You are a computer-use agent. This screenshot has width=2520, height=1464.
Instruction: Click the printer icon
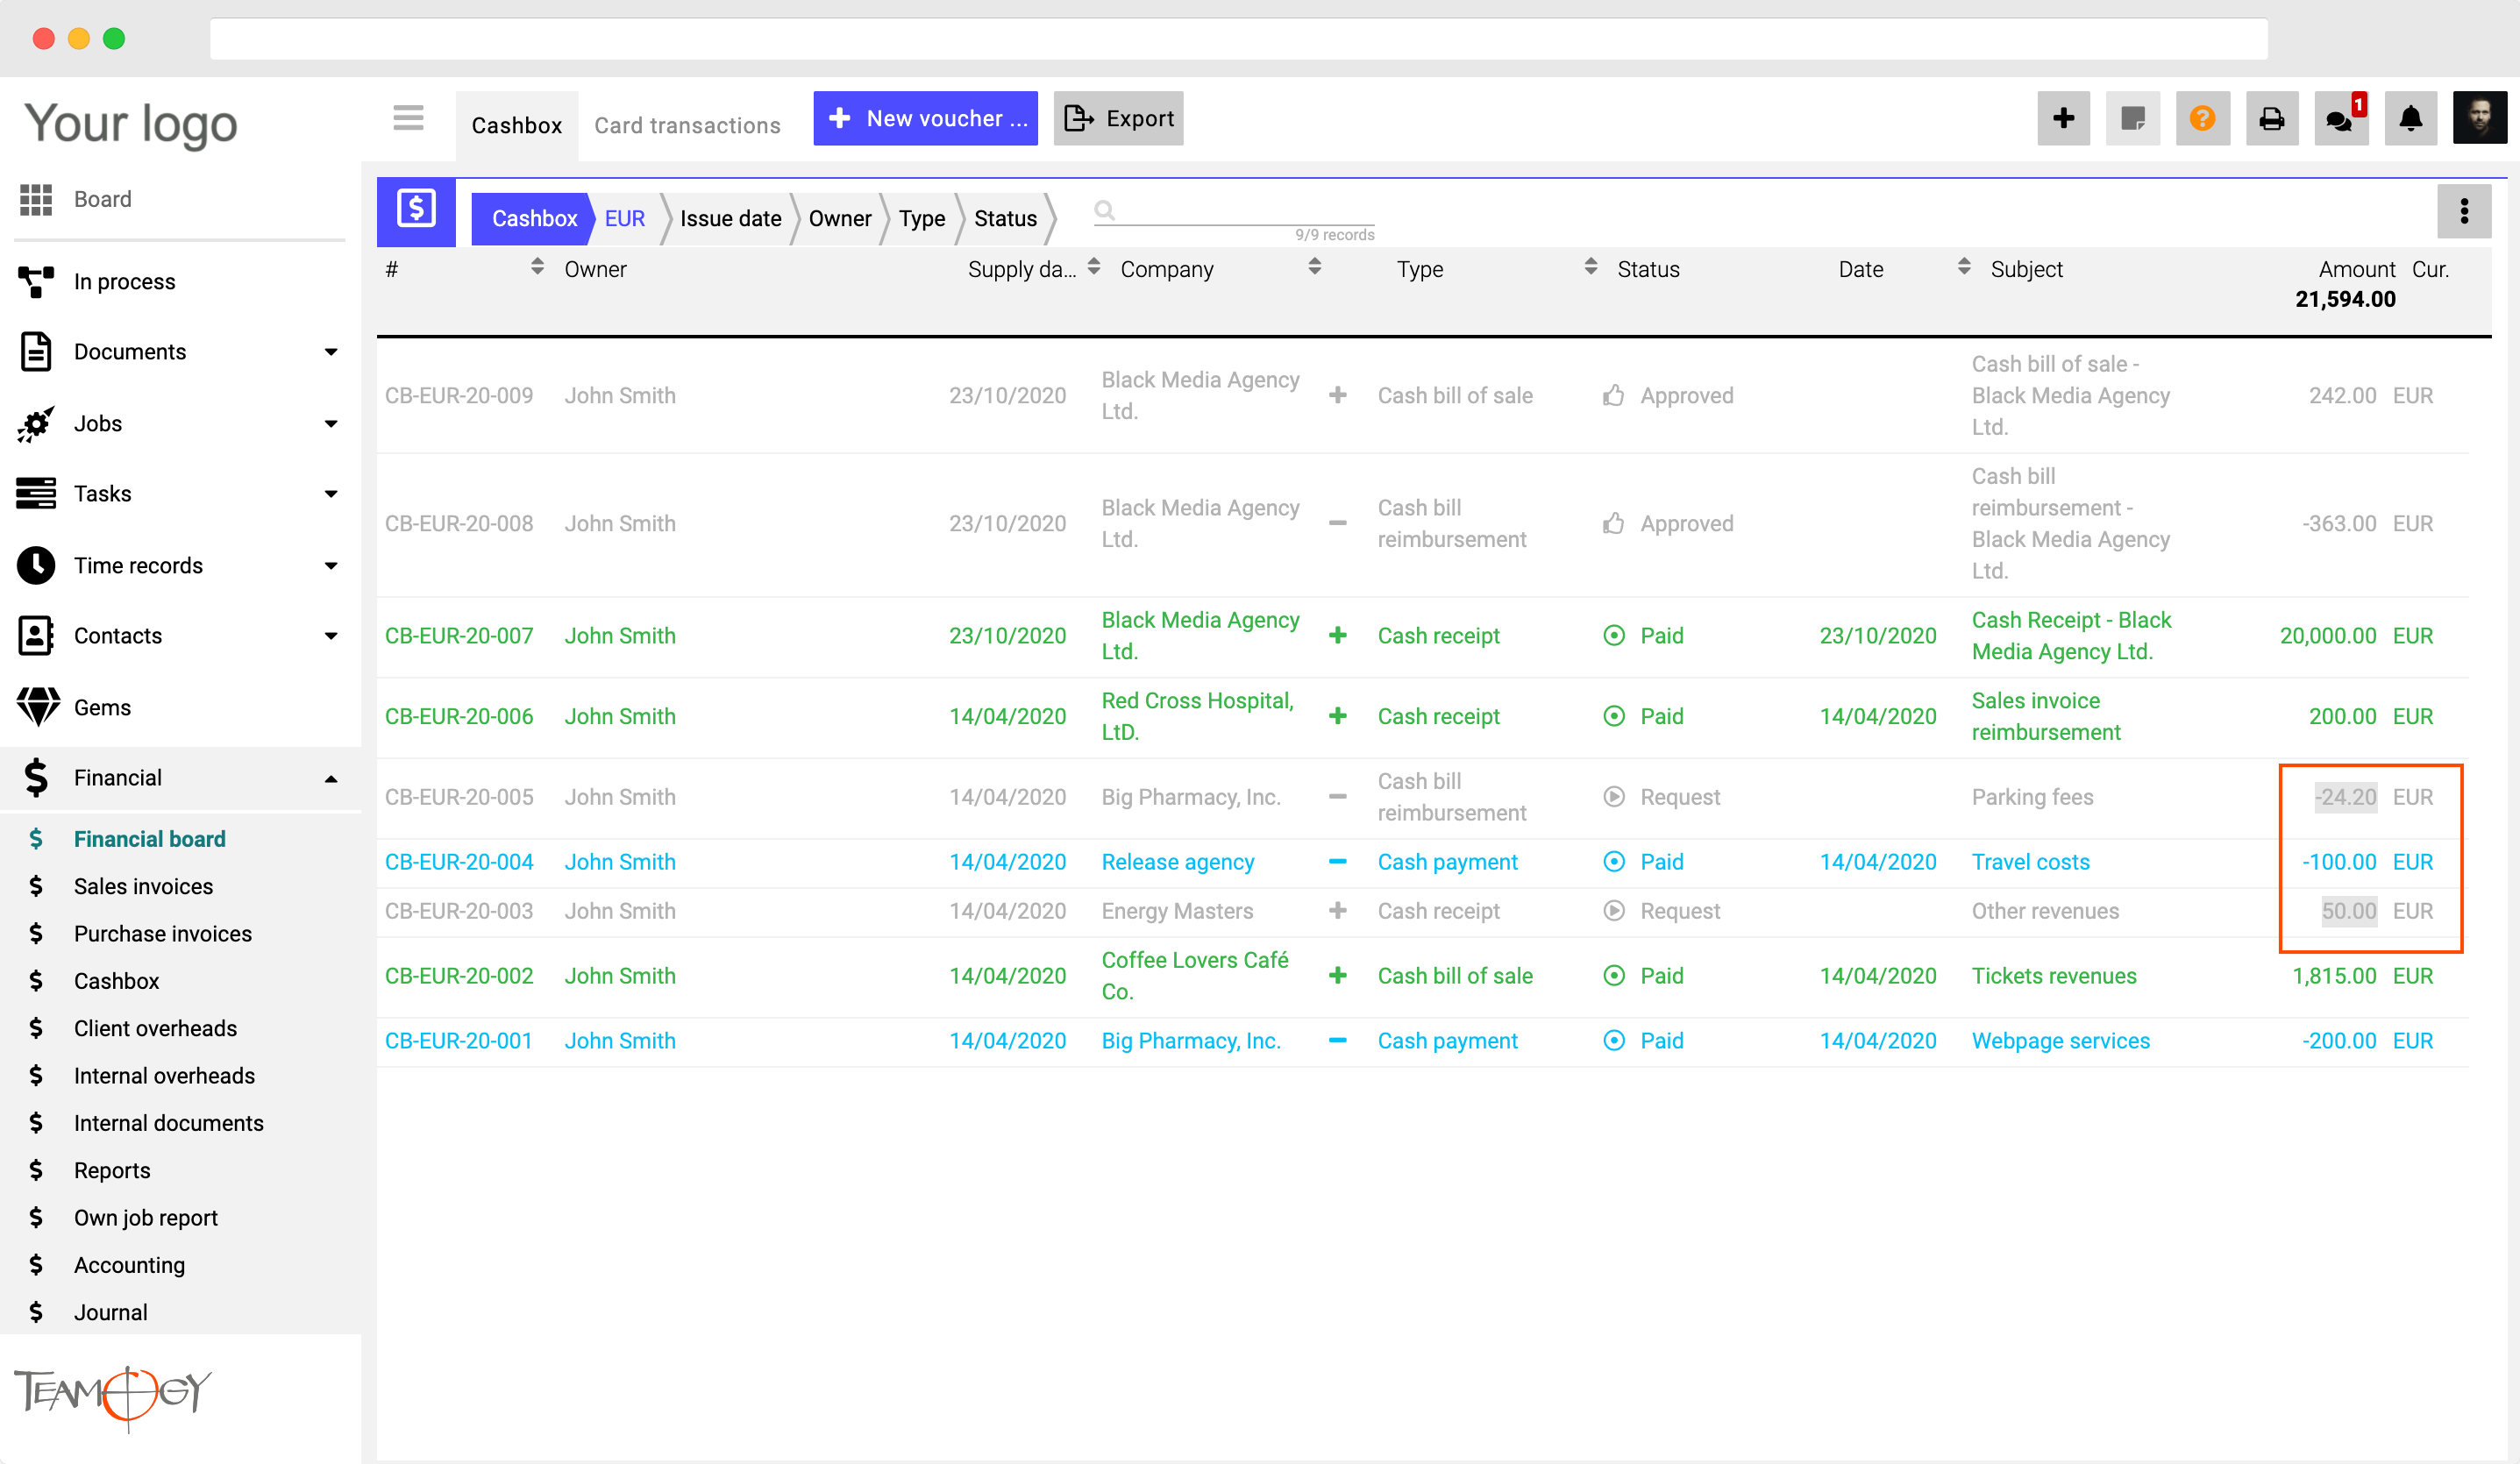click(2271, 118)
